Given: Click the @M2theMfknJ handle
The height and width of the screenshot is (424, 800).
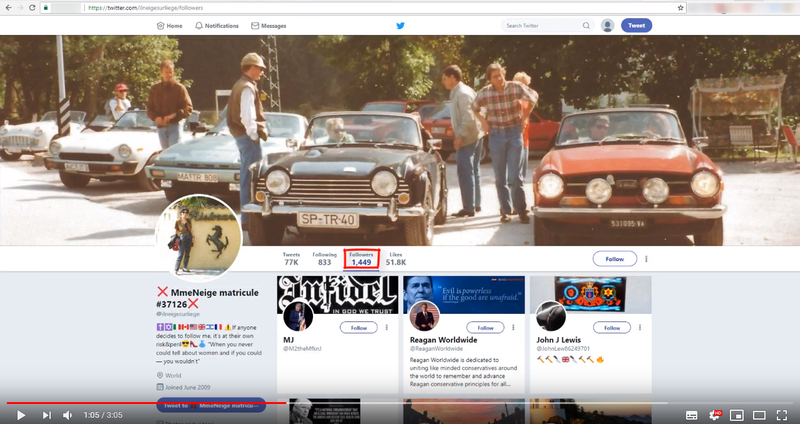Looking at the screenshot, I should 302,349.
